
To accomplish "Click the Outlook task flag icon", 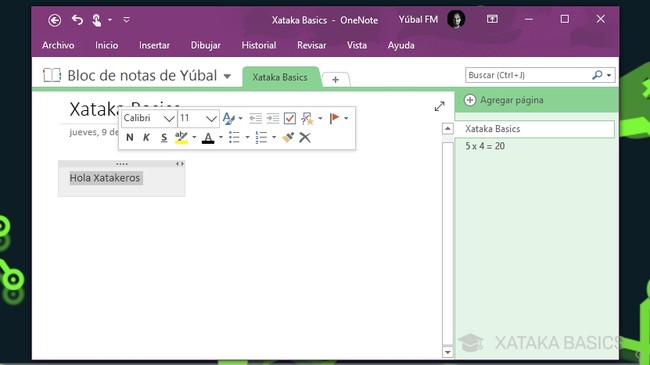I will click(x=334, y=119).
